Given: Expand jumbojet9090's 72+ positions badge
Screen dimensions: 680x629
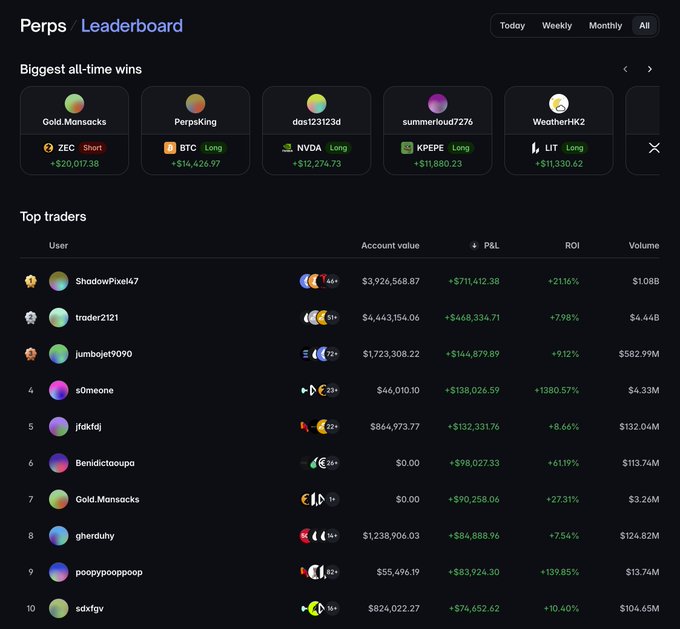Looking at the screenshot, I should (x=332, y=354).
